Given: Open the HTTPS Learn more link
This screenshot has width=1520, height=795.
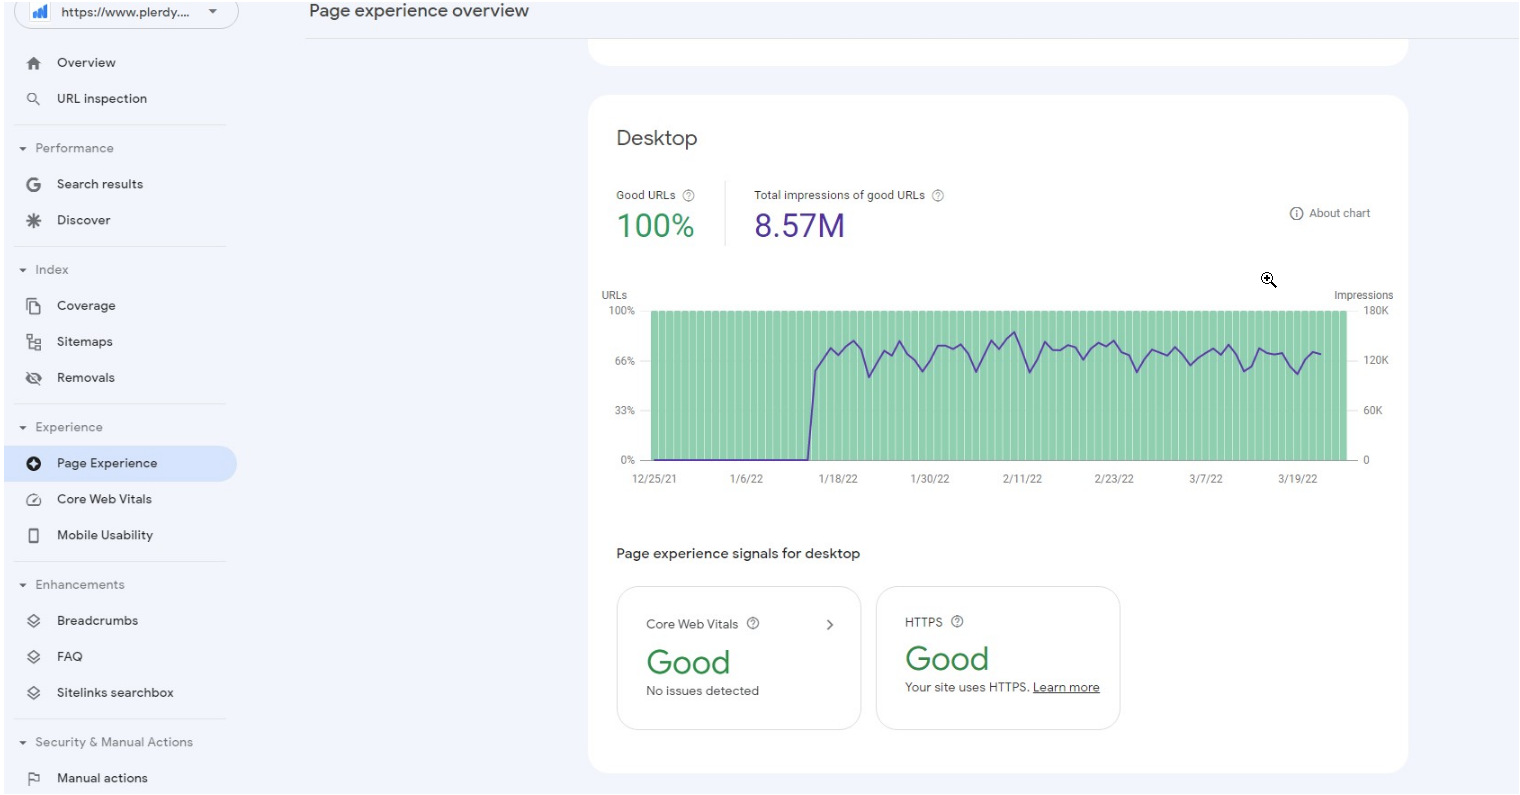Looking at the screenshot, I should [1066, 687].
